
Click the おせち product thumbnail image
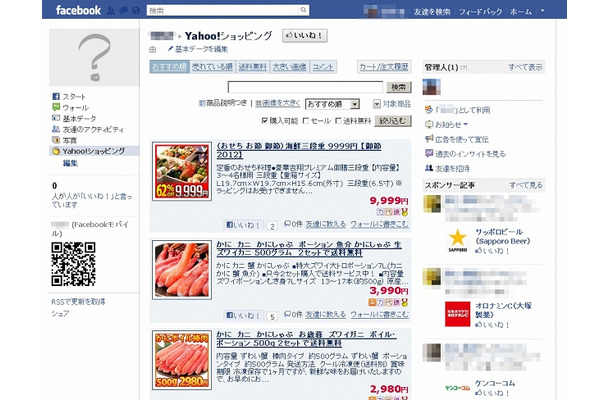[182, 171]
